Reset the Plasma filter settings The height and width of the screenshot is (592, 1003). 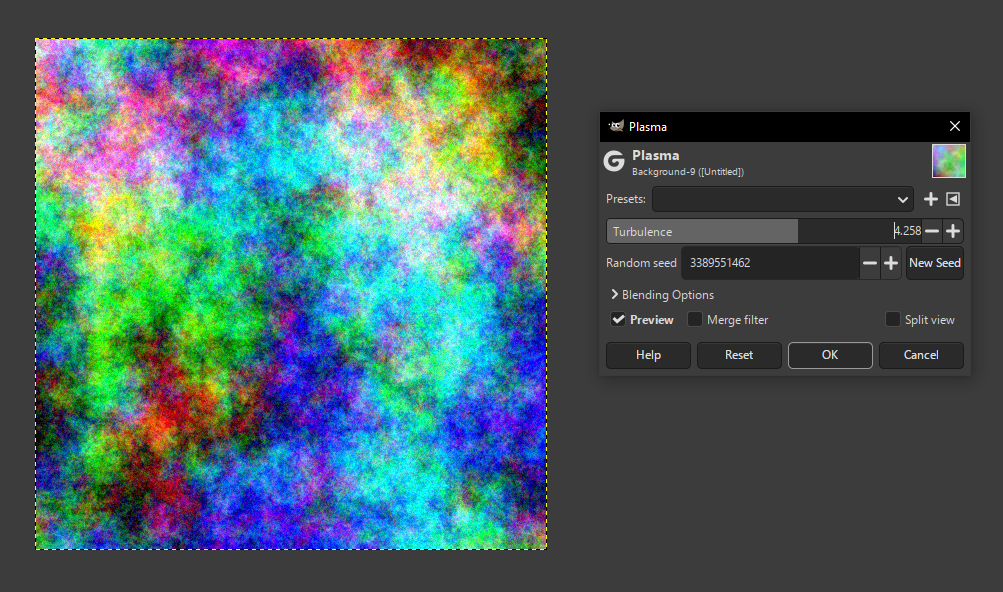739,355
